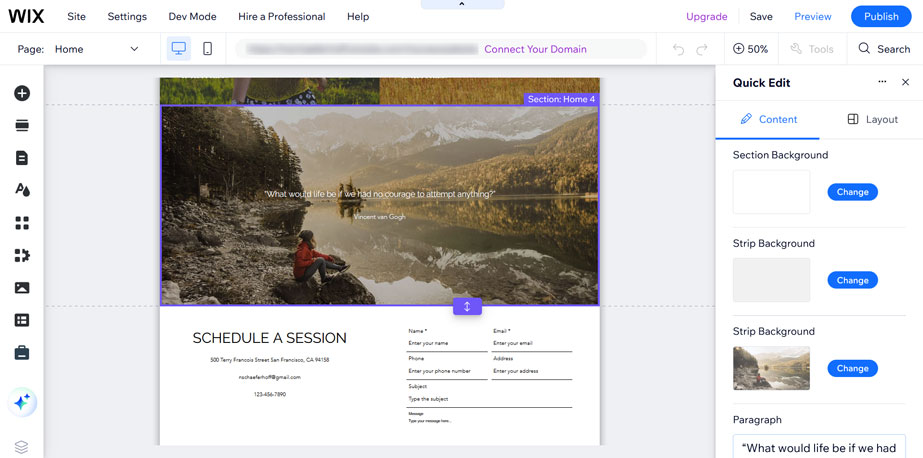Screen dimensions: 923x458
Task: Click the 'Type the subject' field
Action: coord(489,399)
